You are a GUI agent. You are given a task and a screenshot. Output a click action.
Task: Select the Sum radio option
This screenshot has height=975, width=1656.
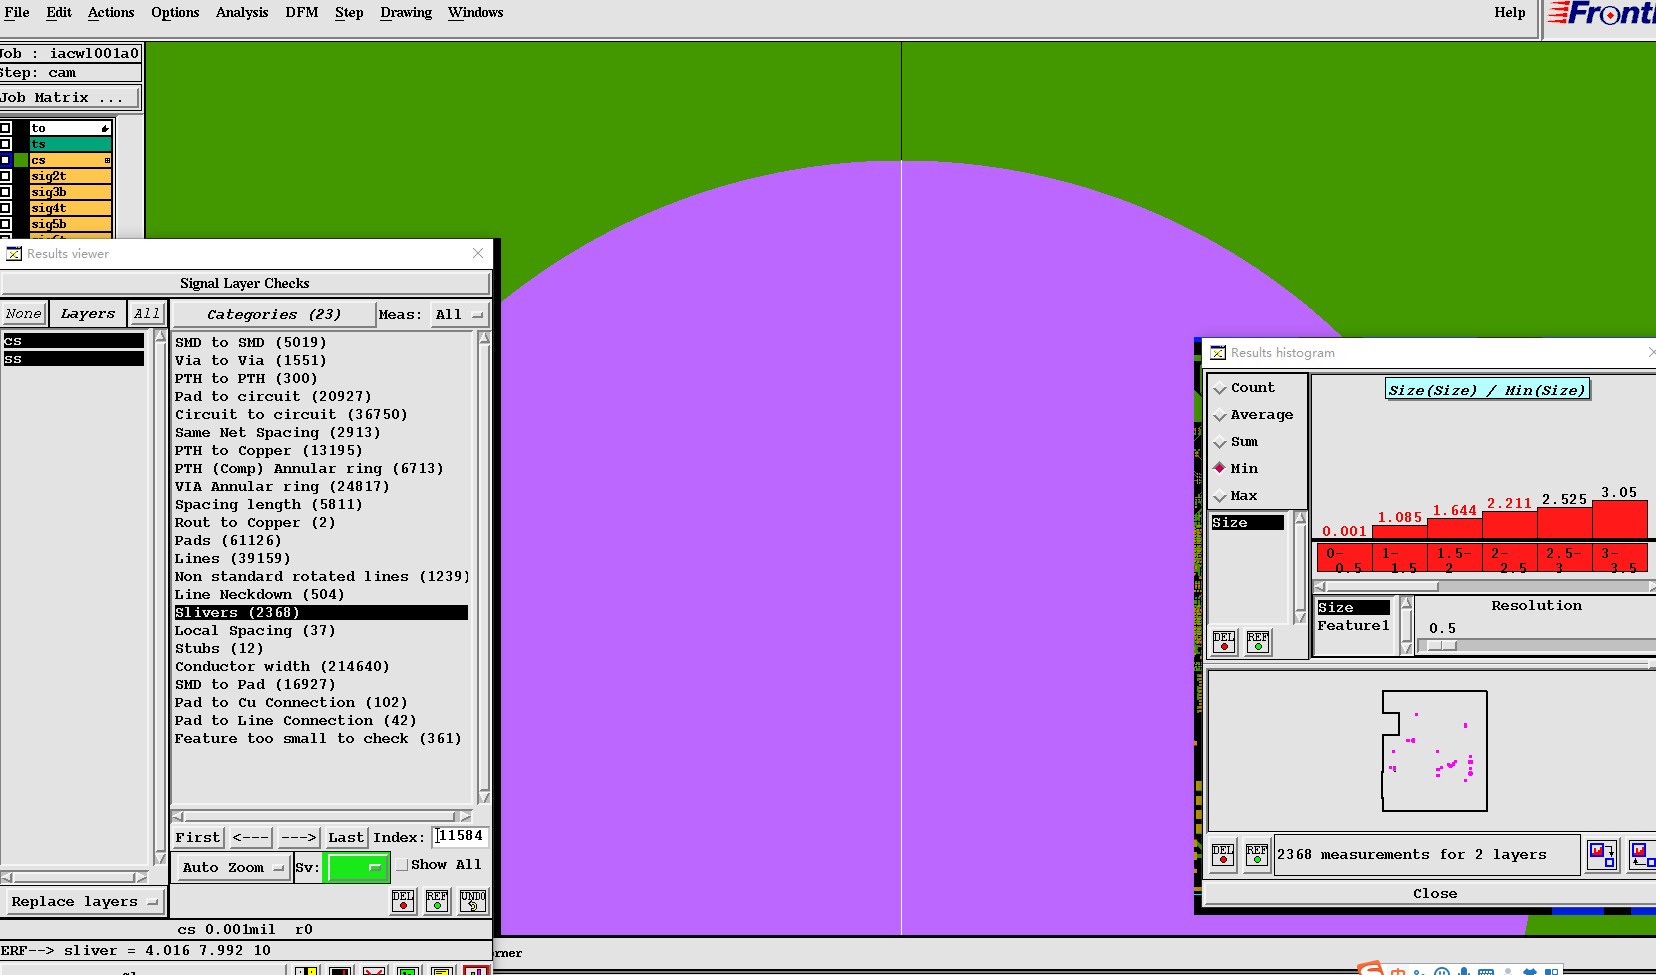(x=1220, y=442)
